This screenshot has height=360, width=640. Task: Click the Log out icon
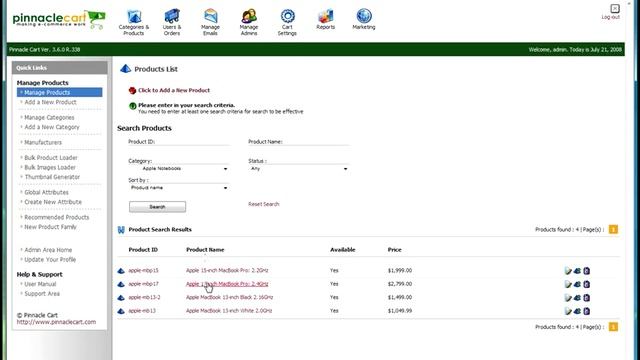point(615,9)
